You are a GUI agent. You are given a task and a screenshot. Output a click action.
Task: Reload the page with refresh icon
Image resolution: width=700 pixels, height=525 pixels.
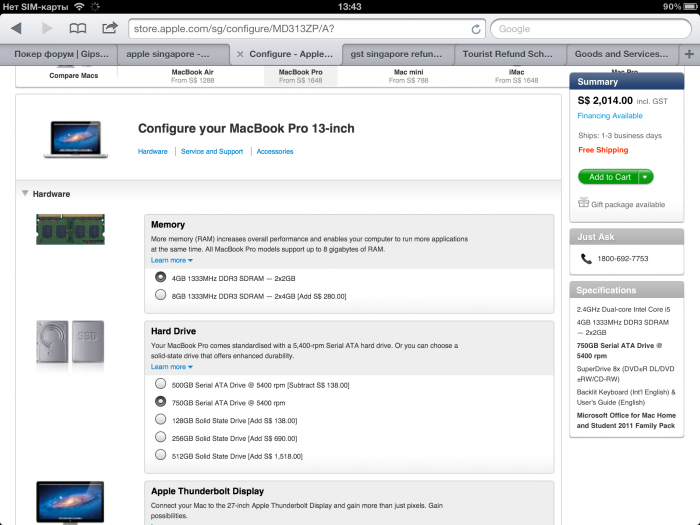[x=476, y=29]
